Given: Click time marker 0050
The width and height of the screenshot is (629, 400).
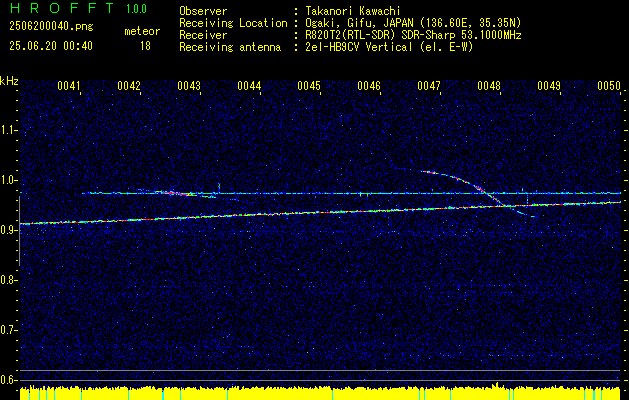Looking at the screenshot, I should coord(609,86).
